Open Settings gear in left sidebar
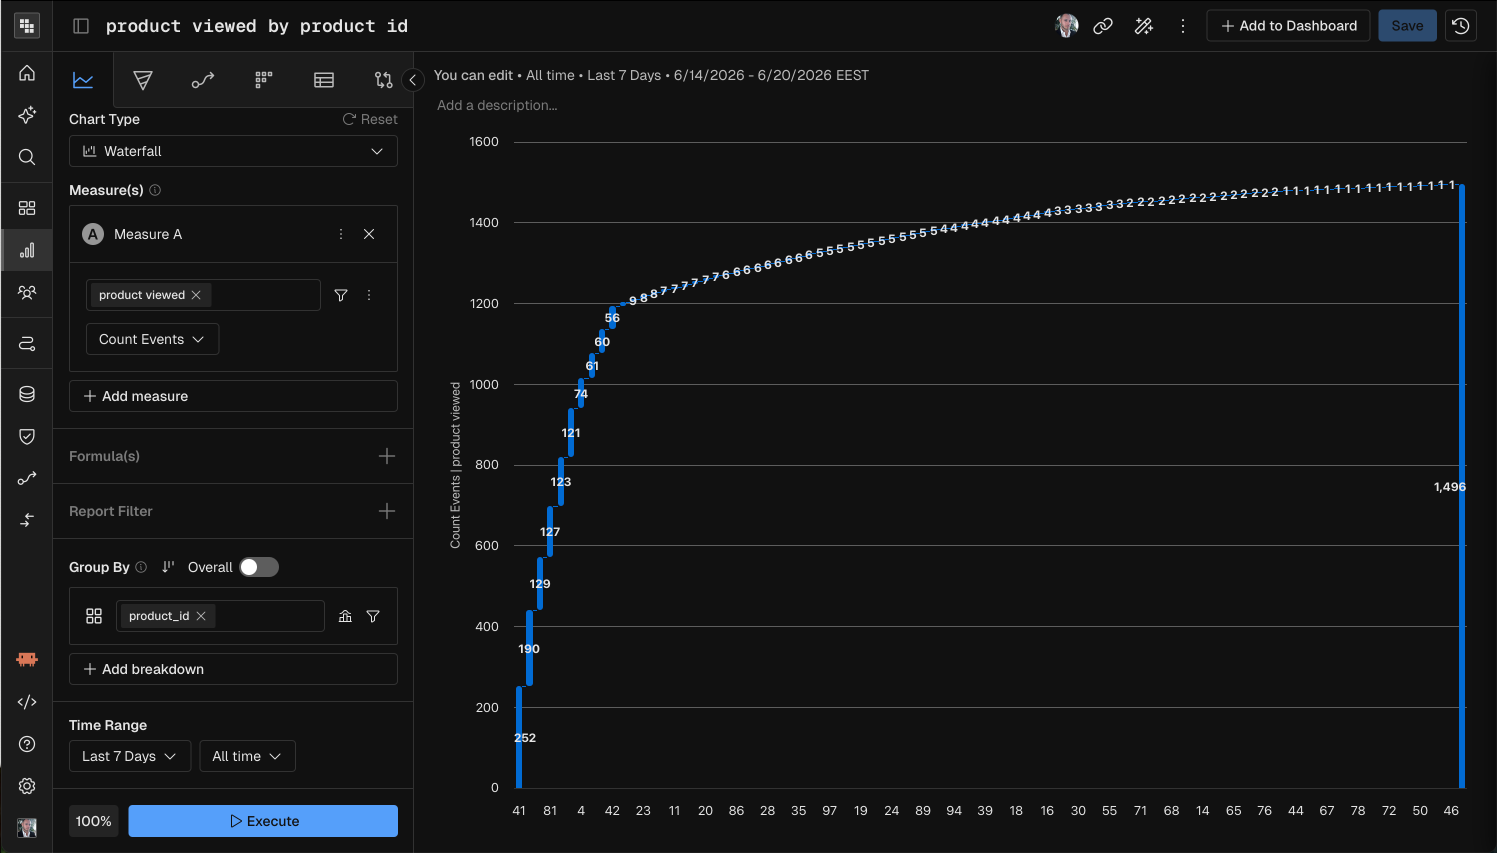 (27, 786)
